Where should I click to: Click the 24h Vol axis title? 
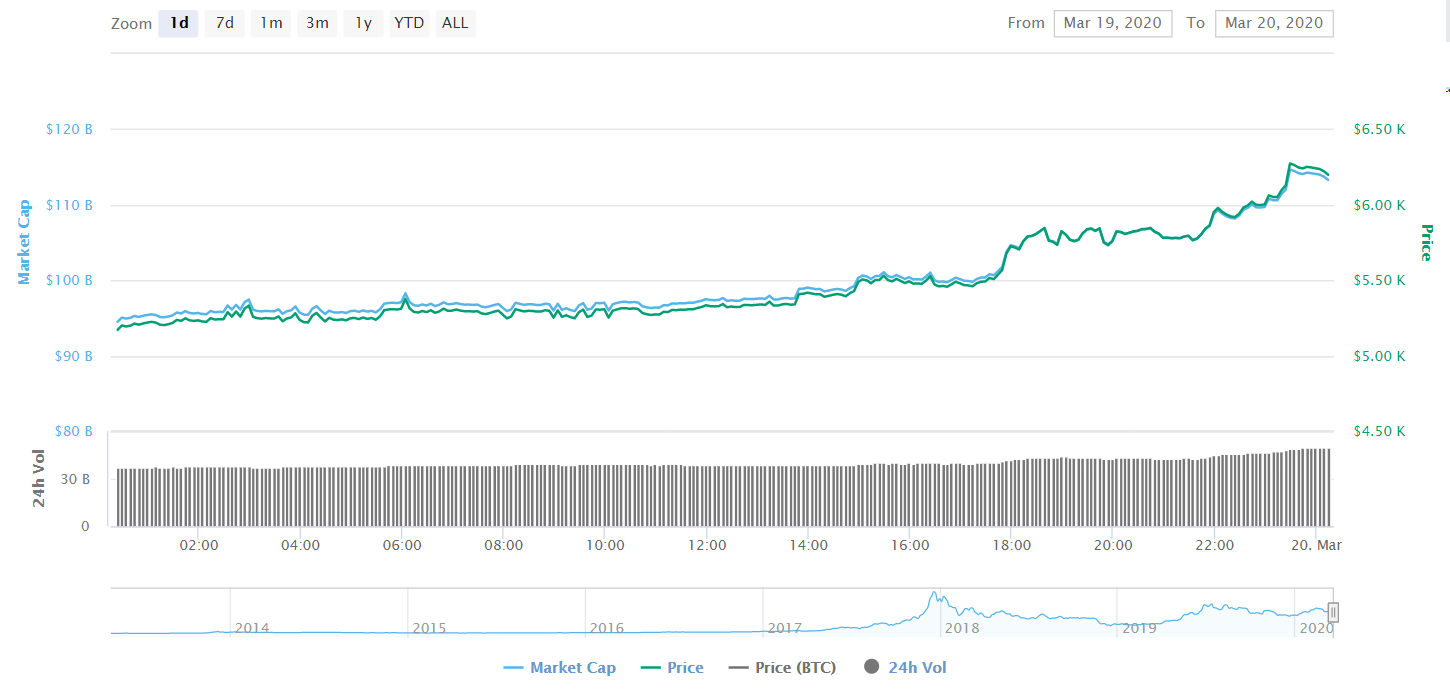point(39,478)
